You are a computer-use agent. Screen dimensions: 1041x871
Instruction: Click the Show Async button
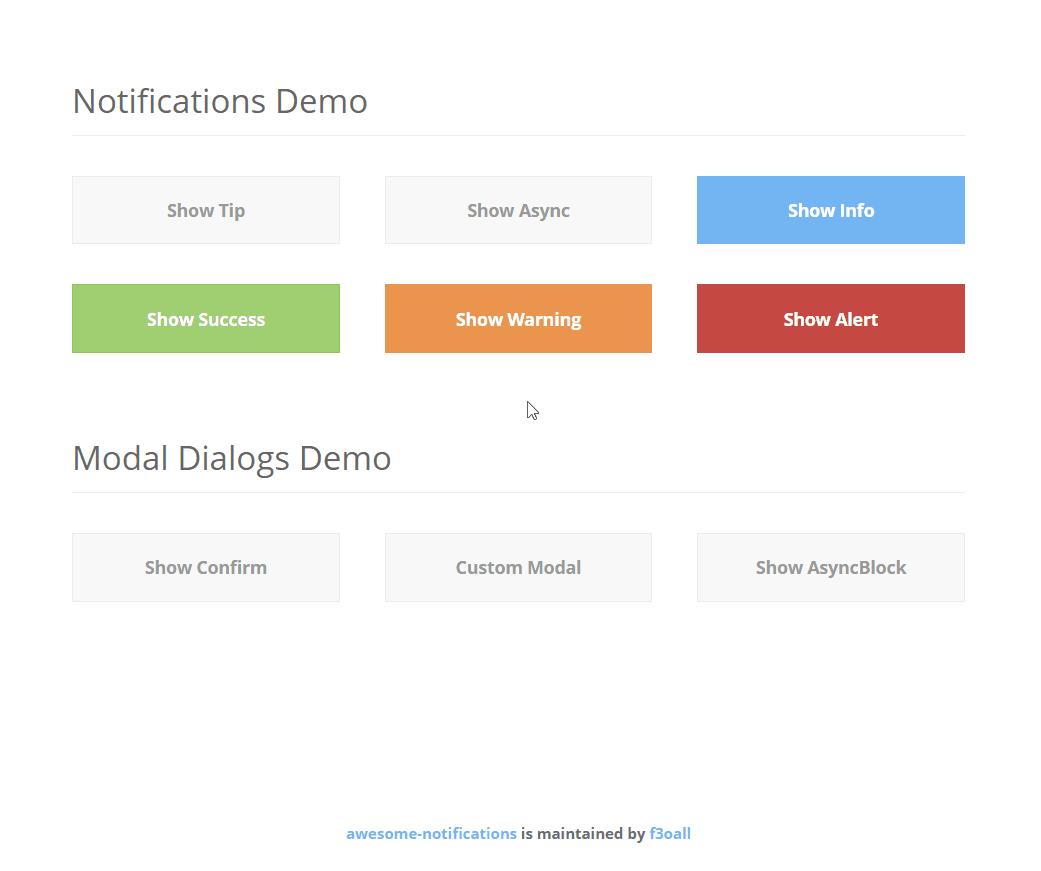pos(518,210)
